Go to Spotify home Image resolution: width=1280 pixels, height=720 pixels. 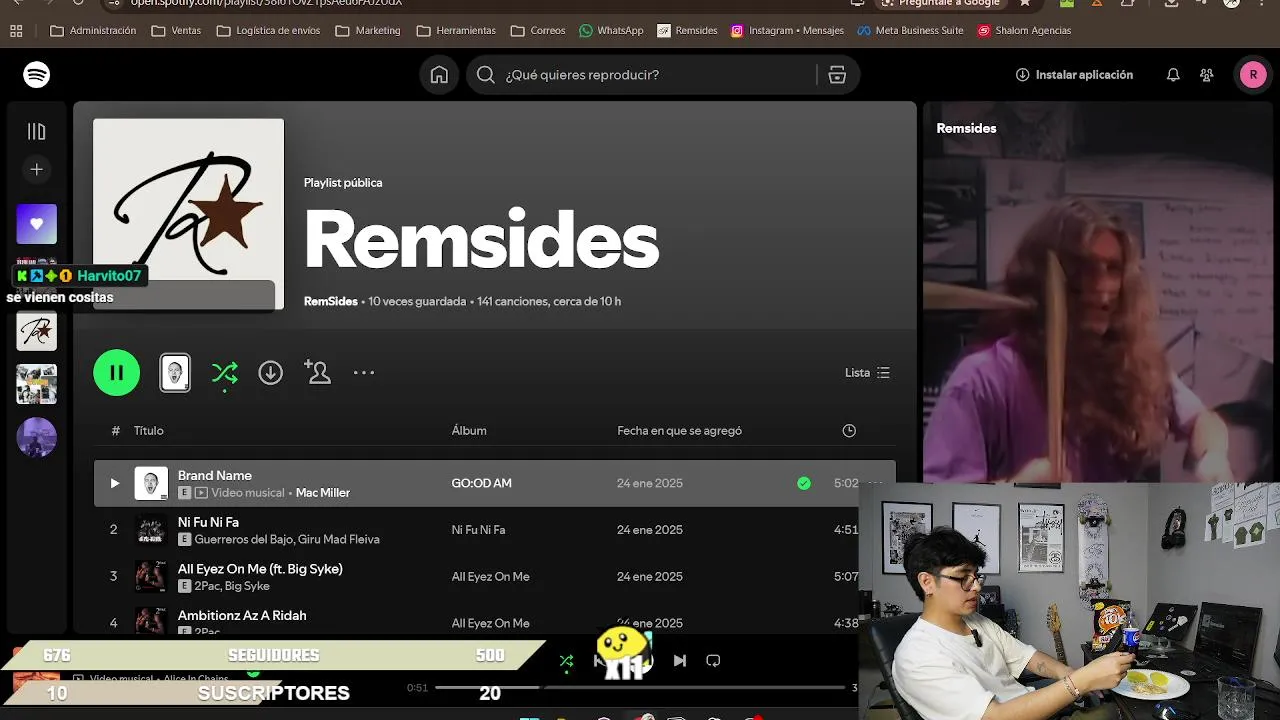(439, 75)
